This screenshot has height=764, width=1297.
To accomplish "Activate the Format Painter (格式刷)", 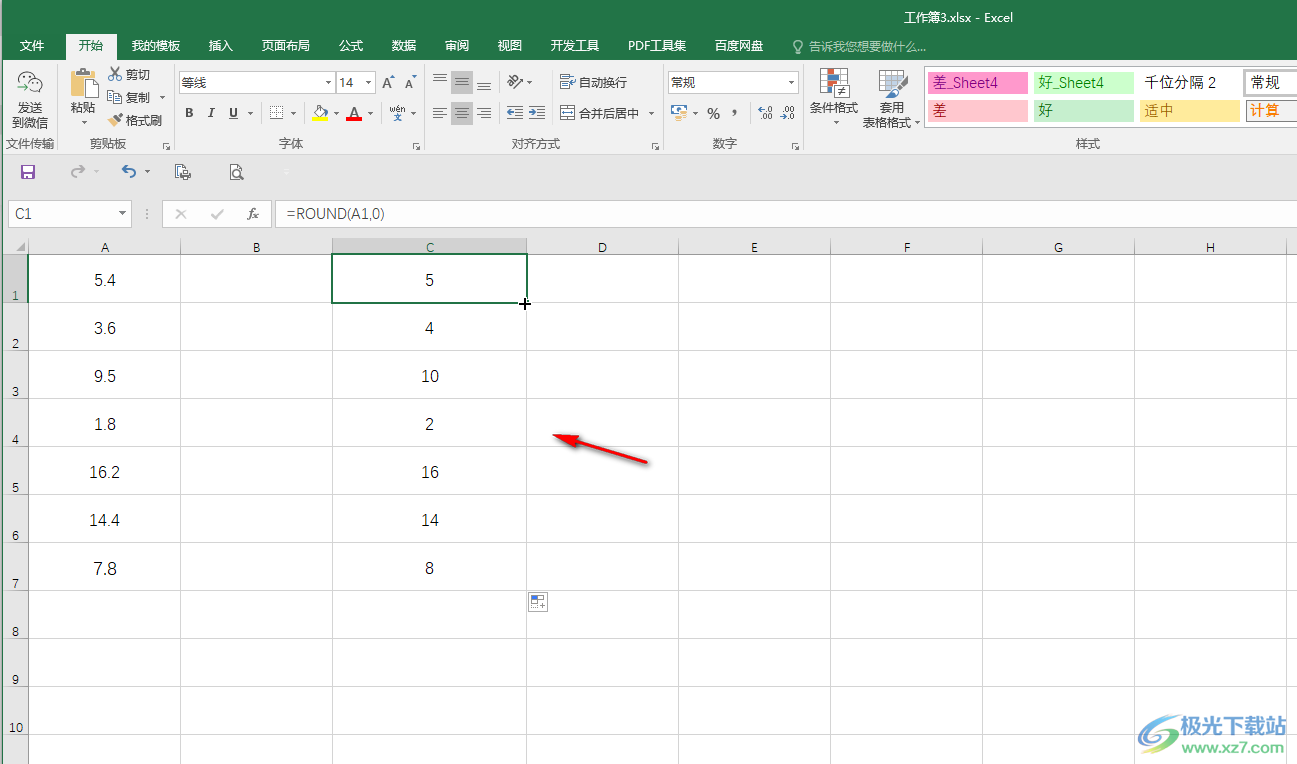I will (135, 120).
